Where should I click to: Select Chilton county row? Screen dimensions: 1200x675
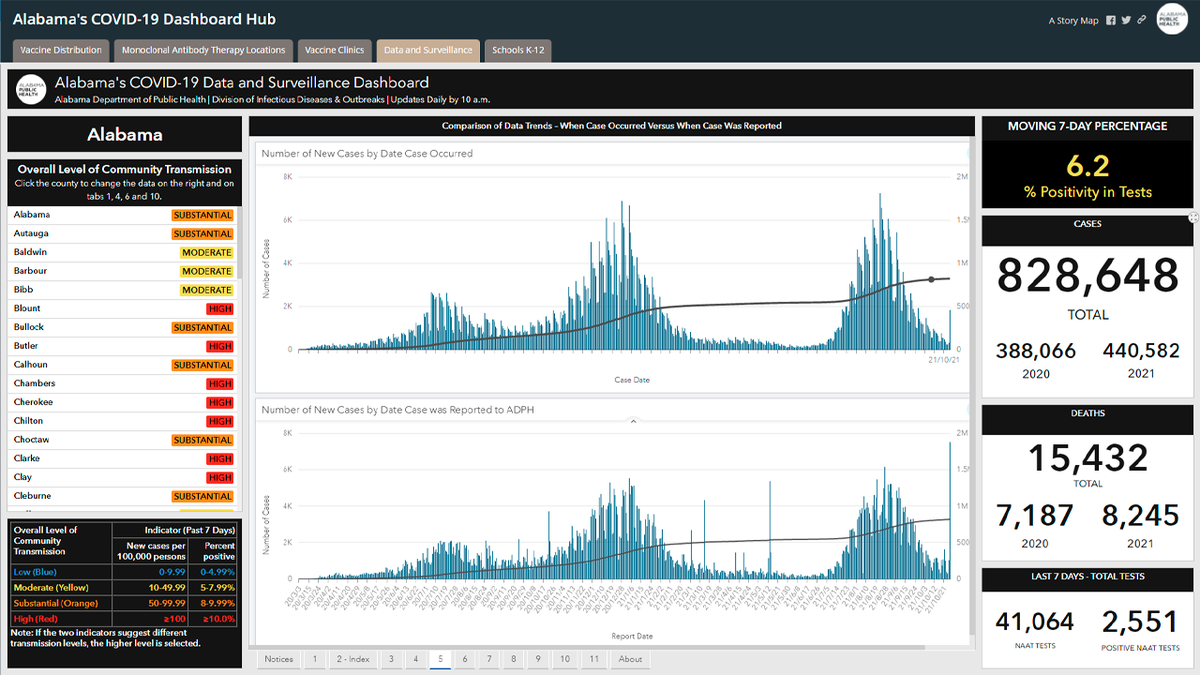(123, 421)
